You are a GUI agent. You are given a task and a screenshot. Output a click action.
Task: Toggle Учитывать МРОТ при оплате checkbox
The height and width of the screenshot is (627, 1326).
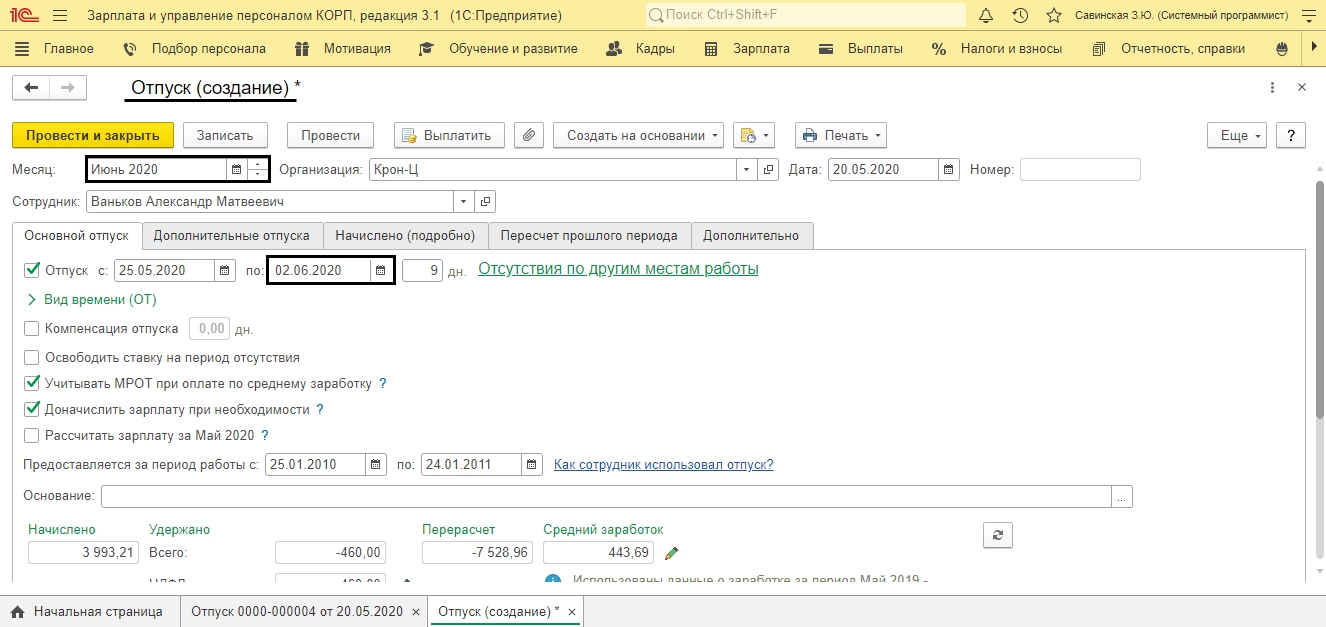[32, 383]
